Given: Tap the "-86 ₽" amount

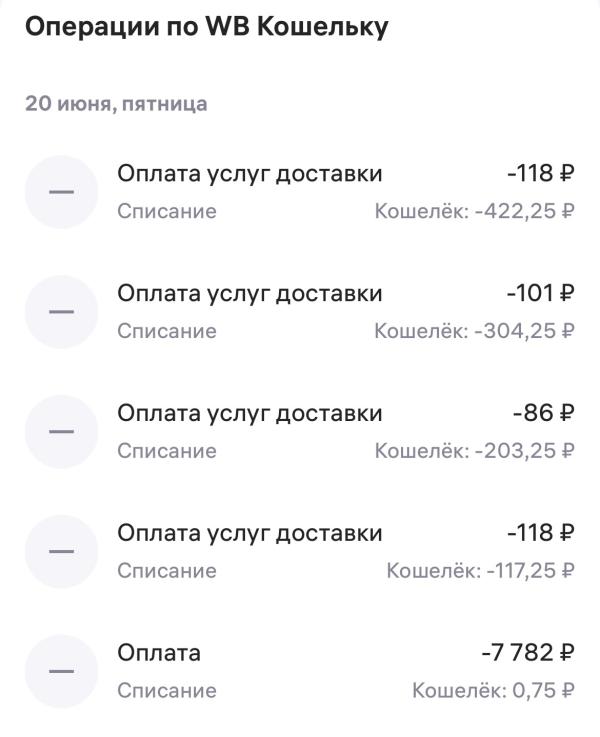Looking at the screenshot, I should [543, 413].
